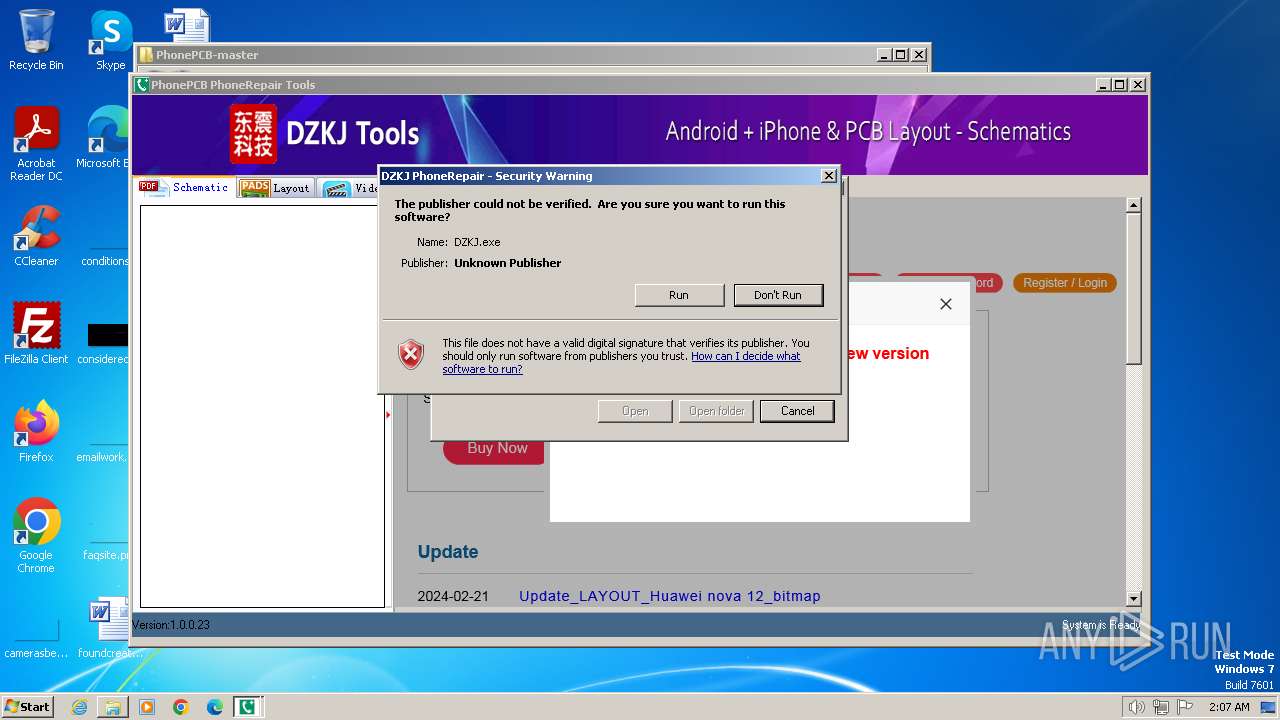This screenshot has width=1280, height=720.
Task: Click the red panel collapse arrow
Action: pos(388,414)
